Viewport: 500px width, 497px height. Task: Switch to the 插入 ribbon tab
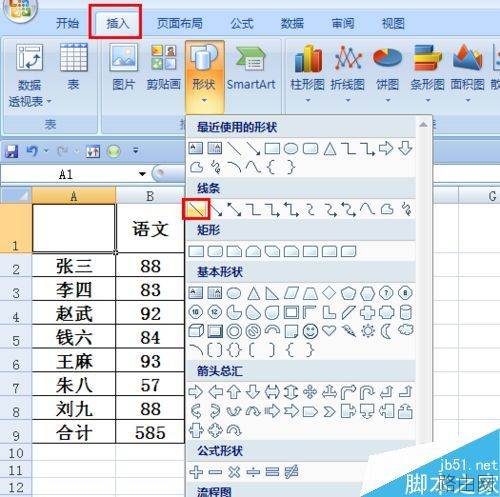[117, 23]
